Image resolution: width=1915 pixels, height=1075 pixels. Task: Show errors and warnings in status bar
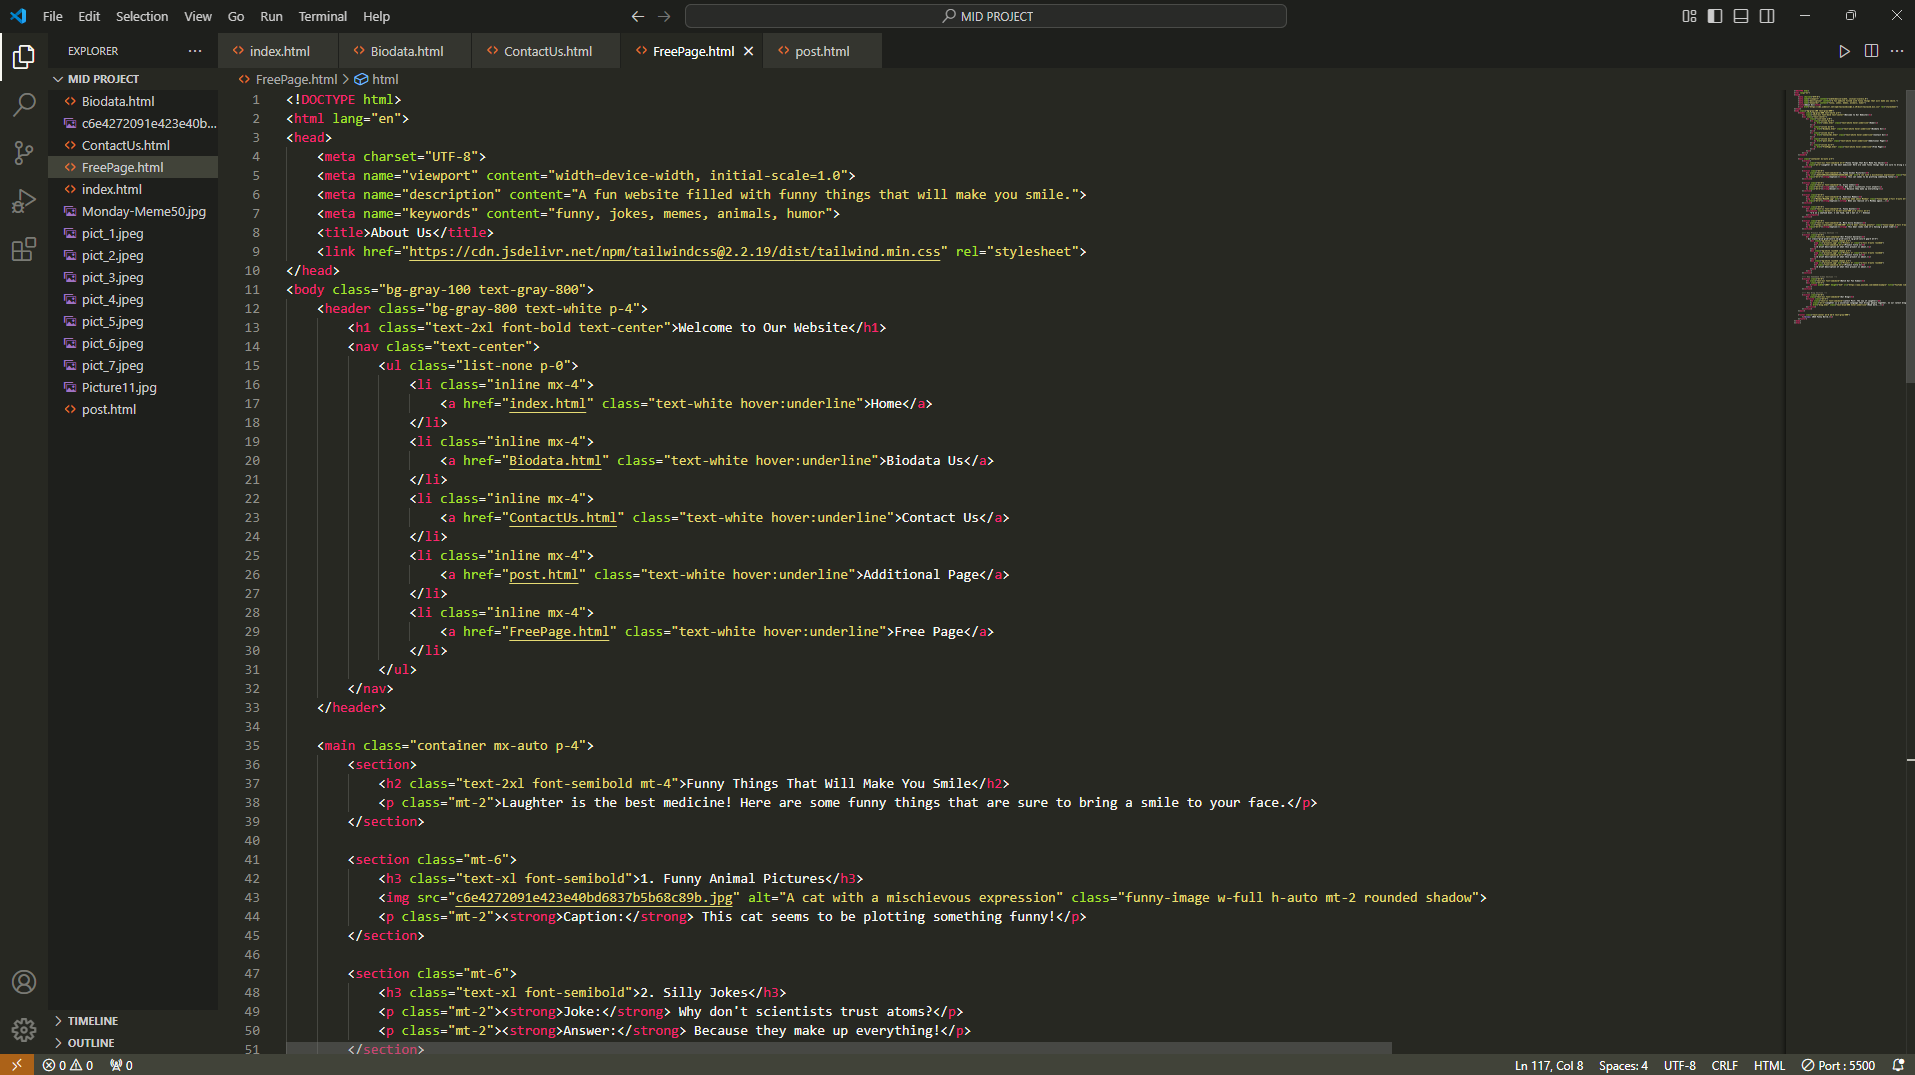point(68,1065)
